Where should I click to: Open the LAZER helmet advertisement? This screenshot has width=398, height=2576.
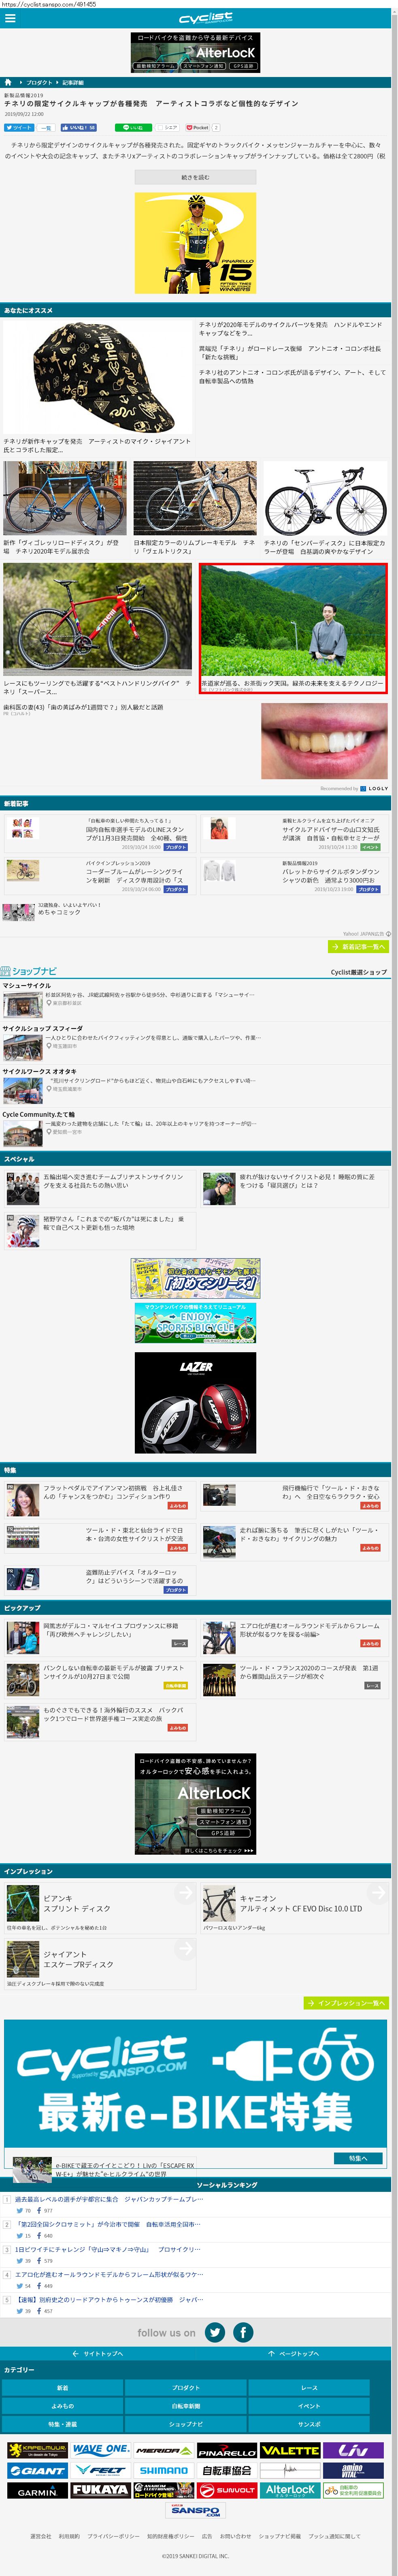click(x=195, y=1403)
